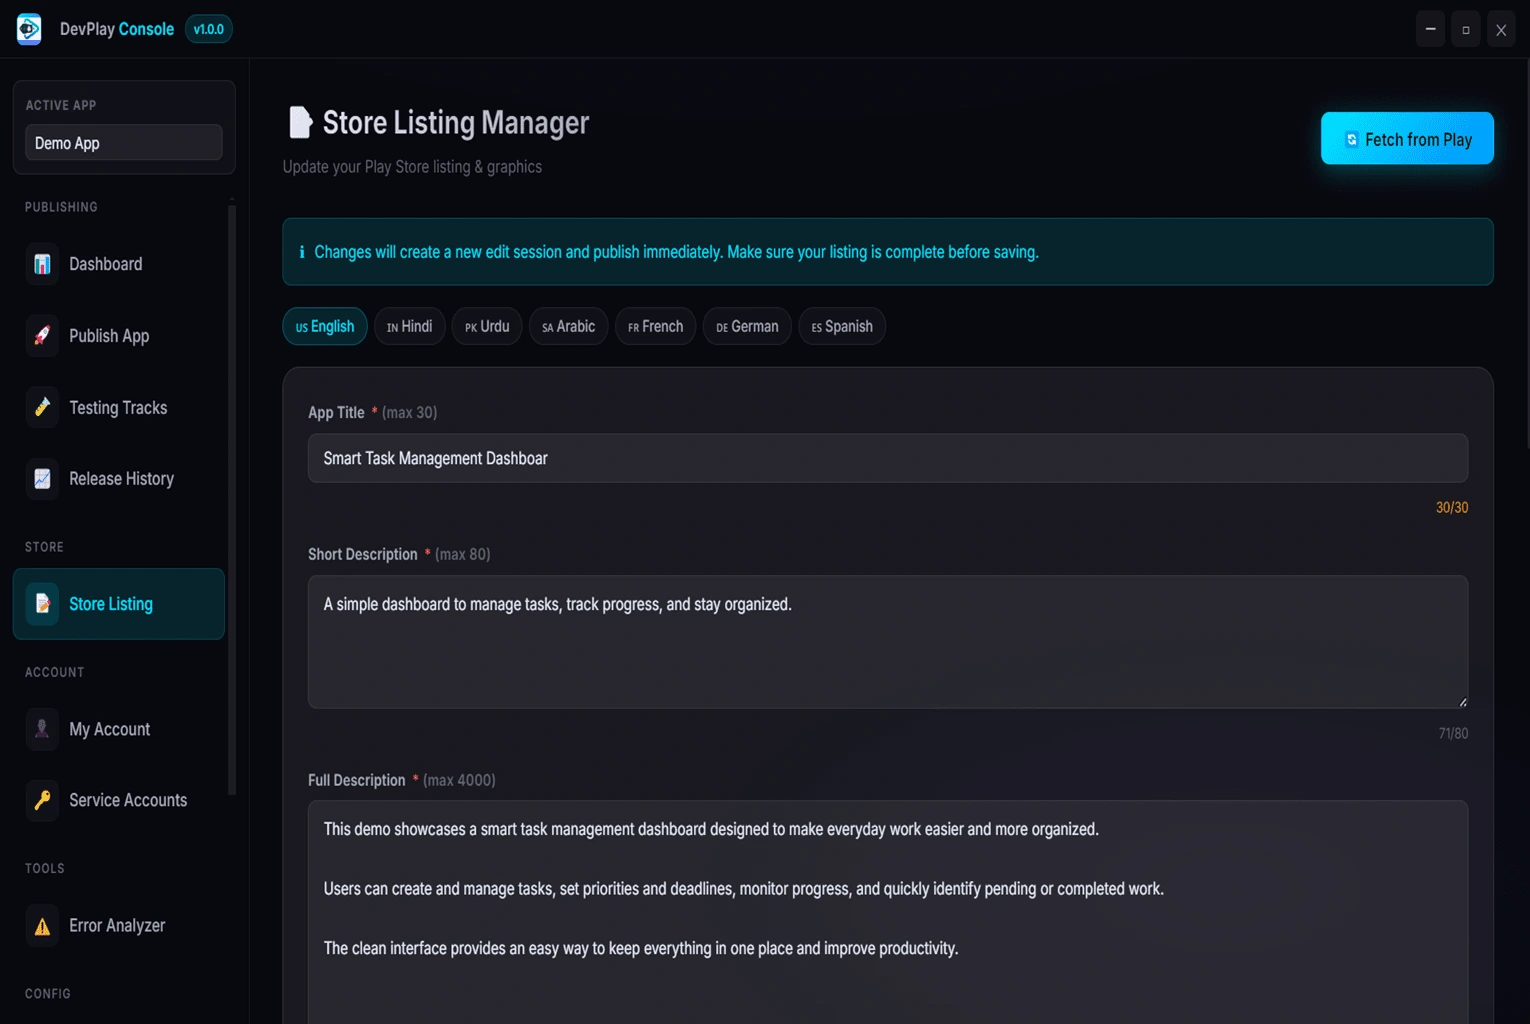The width and height of the screenshot is (1530, 1024).
Task: Go to Publish App
Action: tap(119, 336)
